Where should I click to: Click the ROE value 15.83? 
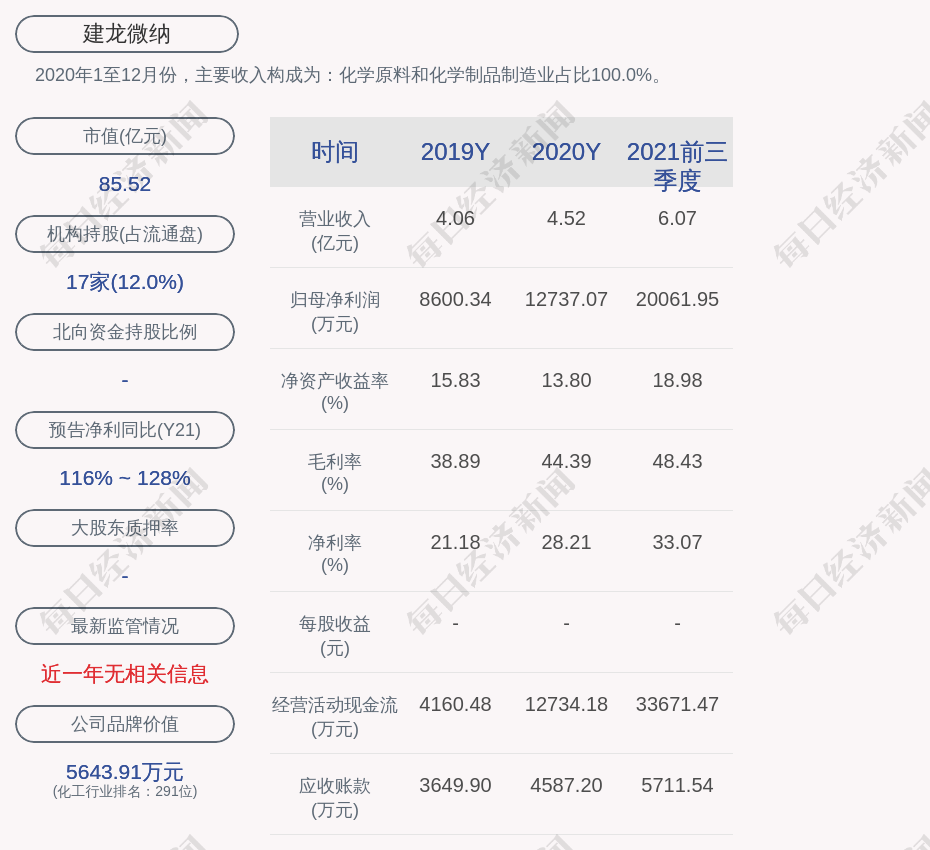[x=456, y=380]
